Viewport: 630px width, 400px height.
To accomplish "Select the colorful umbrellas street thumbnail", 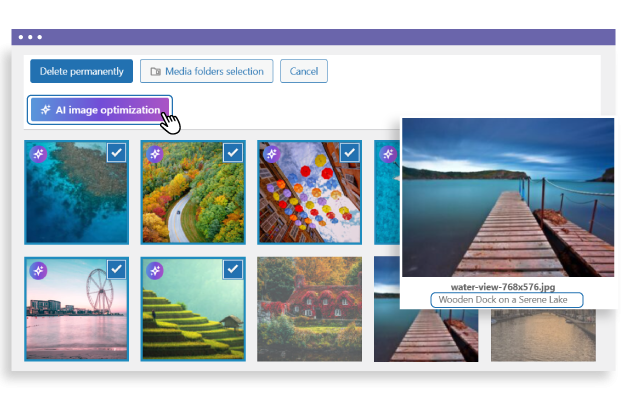I will [309, 192].
